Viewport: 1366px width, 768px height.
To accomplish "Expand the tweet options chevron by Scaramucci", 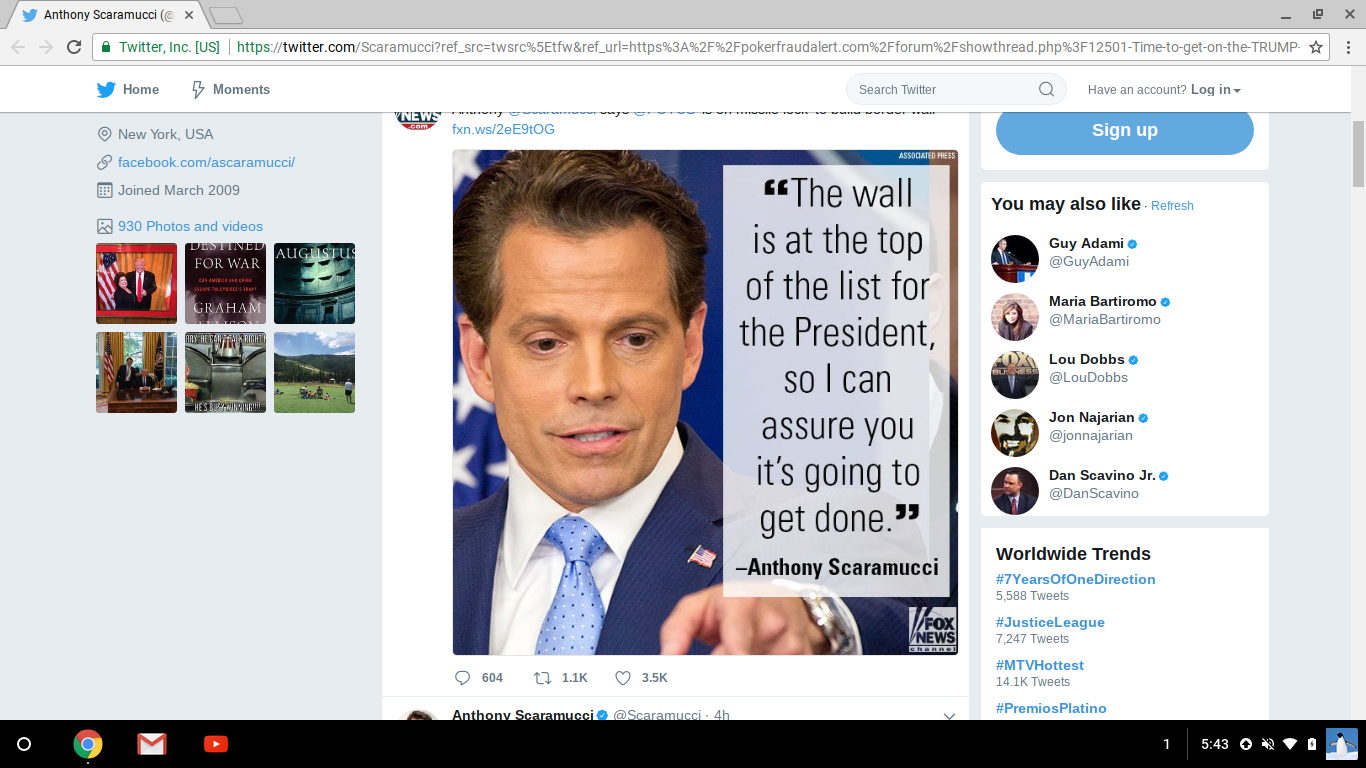I will [949, 715].
